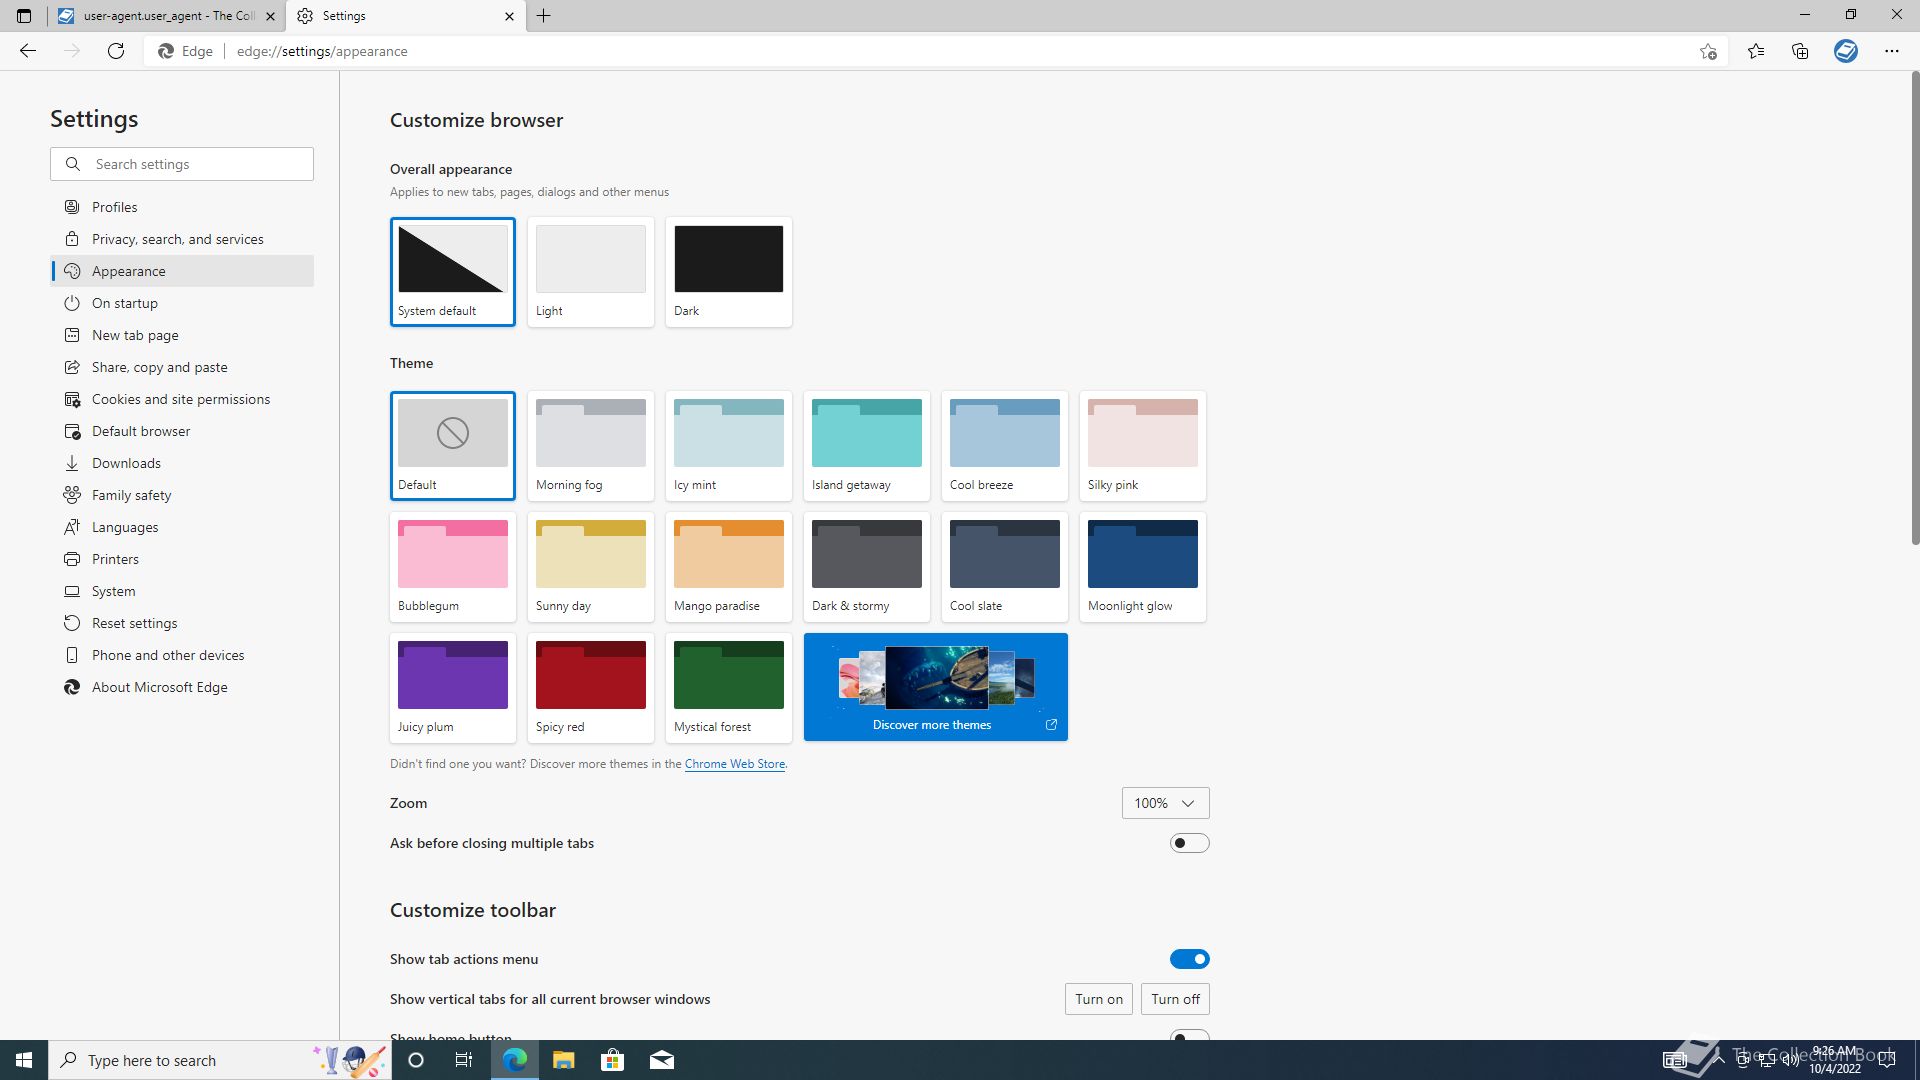Viewport: 1920px width, 1080px height.
Task: Open Languages settings
Action: point(182,527)
